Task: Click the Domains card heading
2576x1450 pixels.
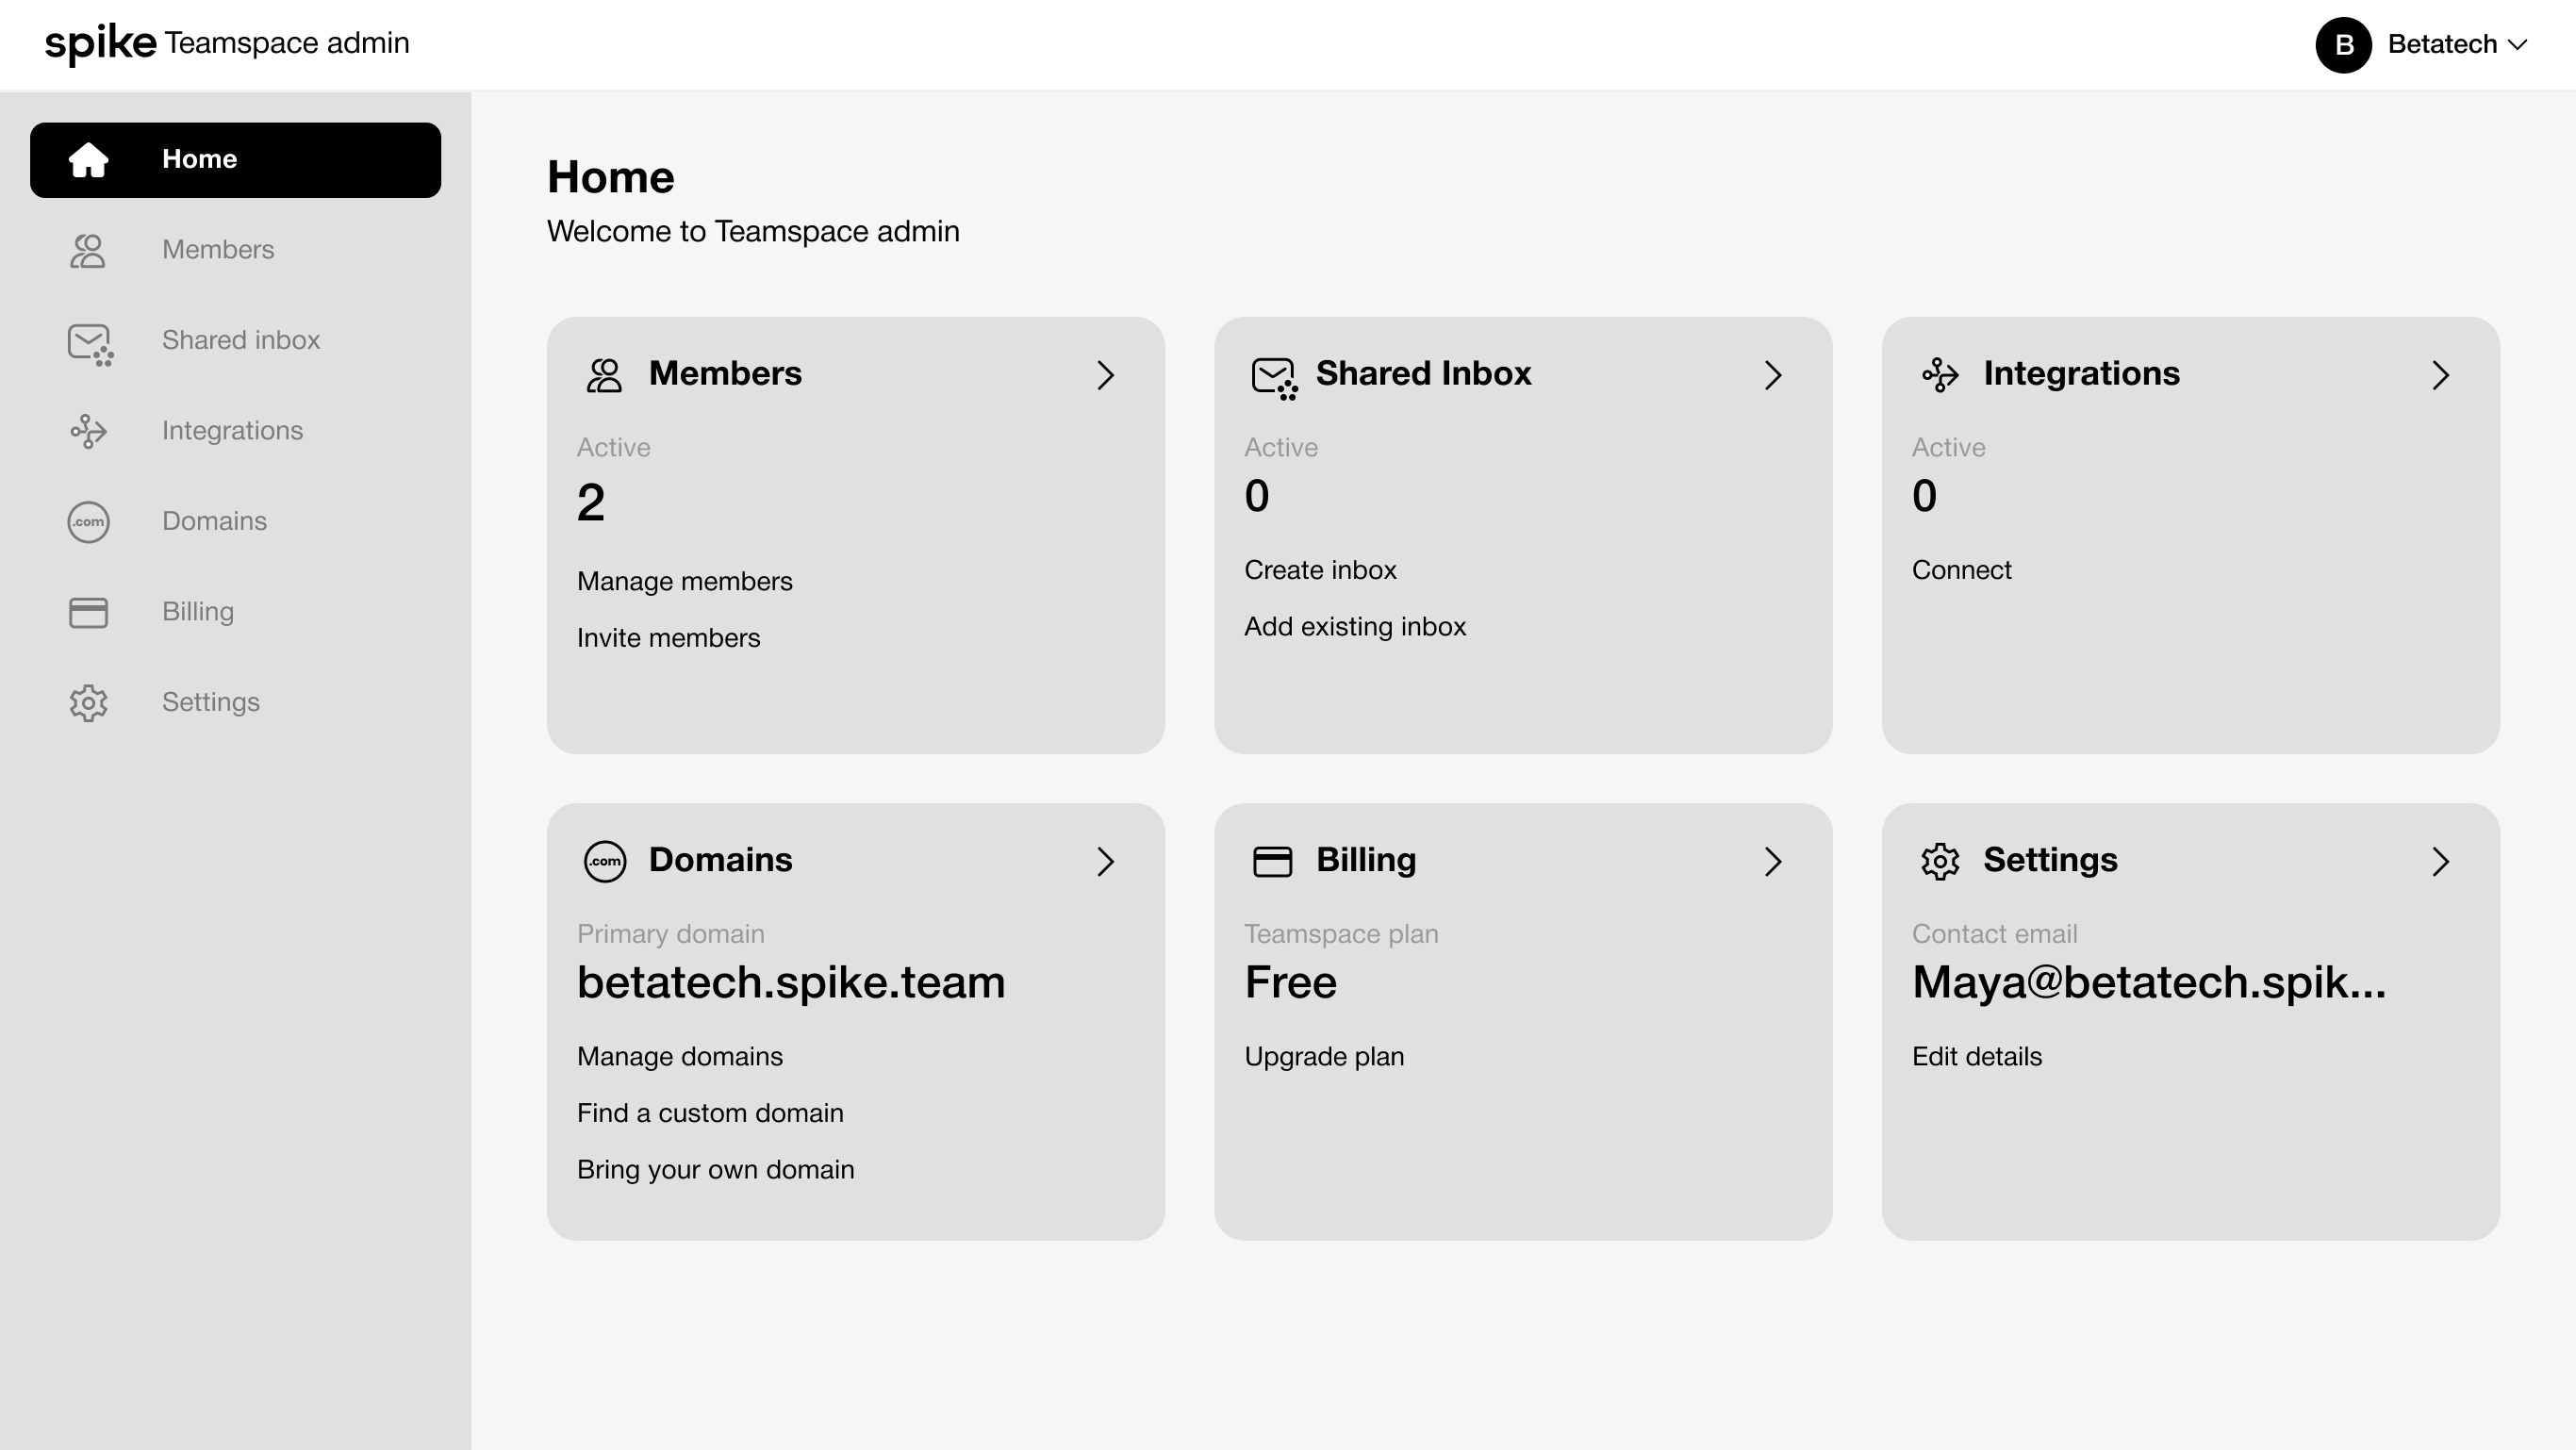Action: [720, 860]
